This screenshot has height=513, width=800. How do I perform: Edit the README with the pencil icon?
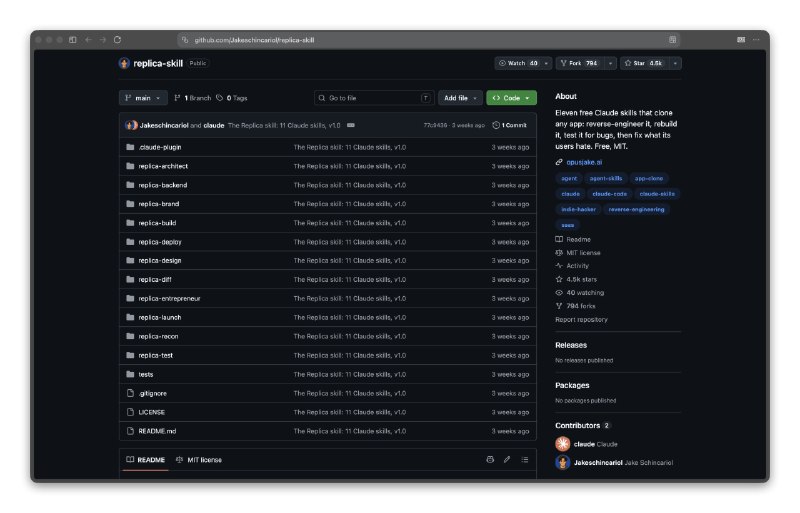click(x=507, y=460)
